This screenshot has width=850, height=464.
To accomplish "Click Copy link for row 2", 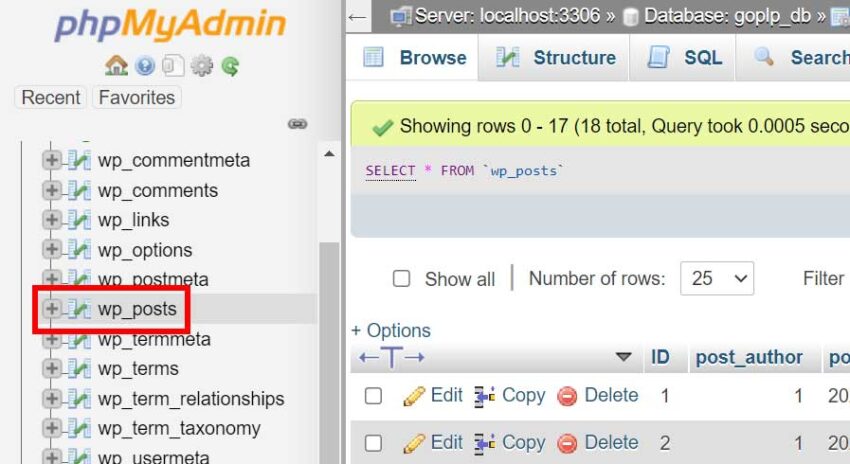I will [524, 443].
